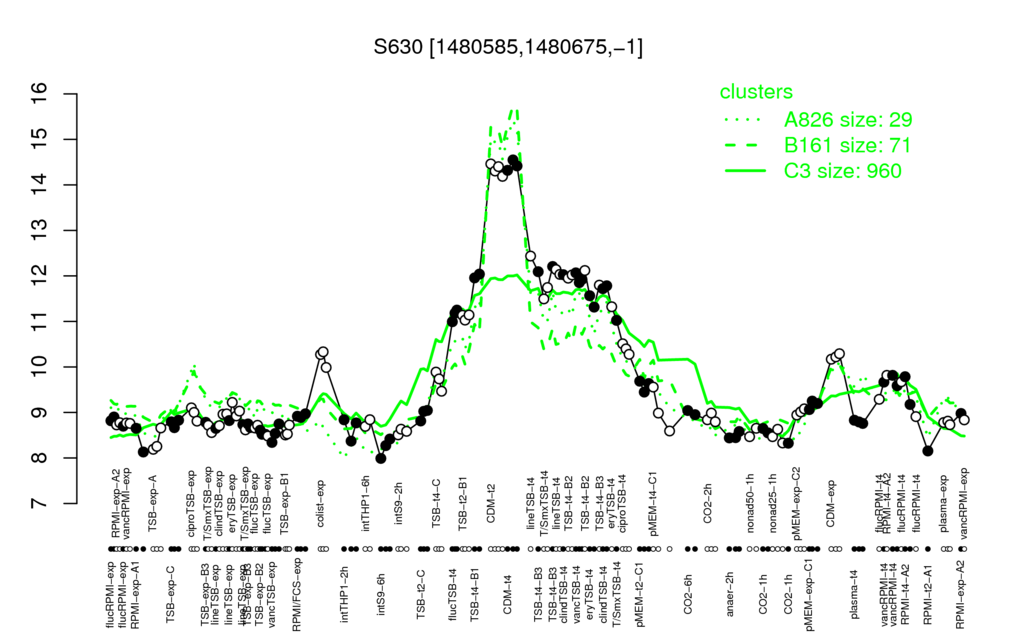Click y-axis tick label 9
This screenshot has width=1024, height=640.
pos(40,413)
